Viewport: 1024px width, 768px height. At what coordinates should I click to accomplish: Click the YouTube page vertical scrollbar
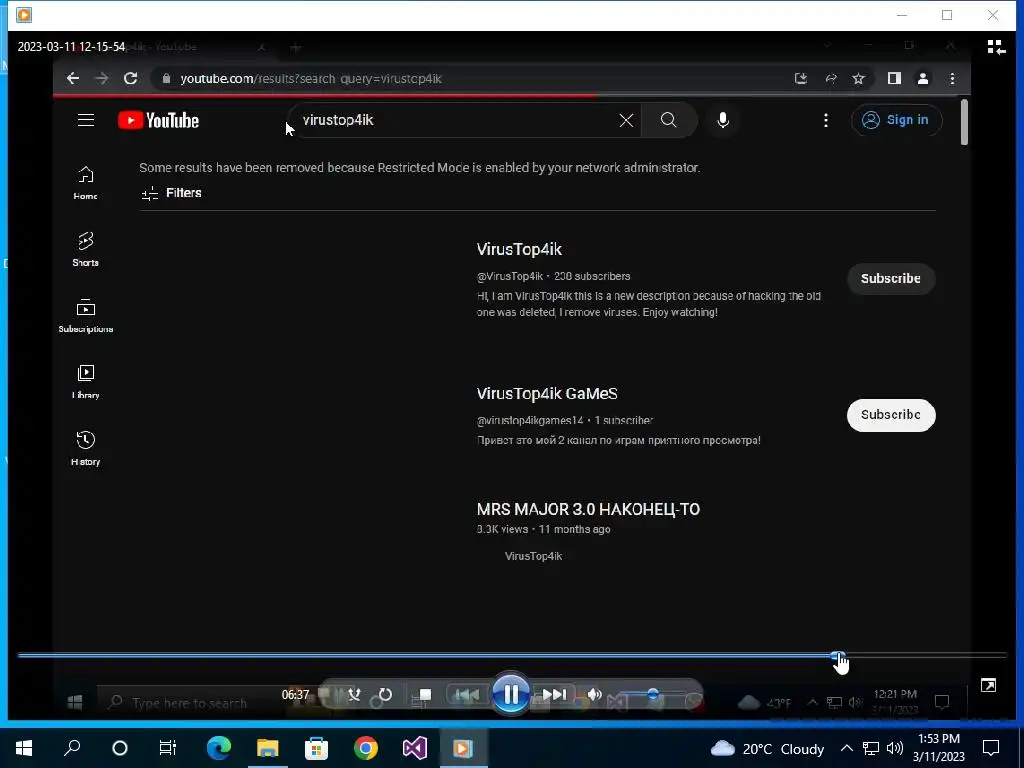964,122
